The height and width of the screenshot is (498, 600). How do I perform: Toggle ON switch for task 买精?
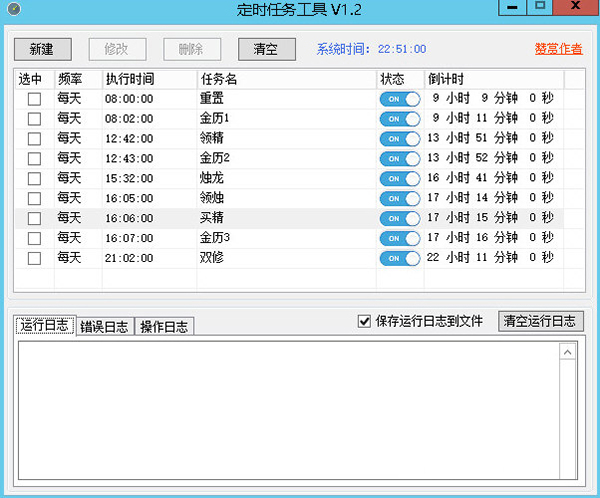tap(400, 219)
